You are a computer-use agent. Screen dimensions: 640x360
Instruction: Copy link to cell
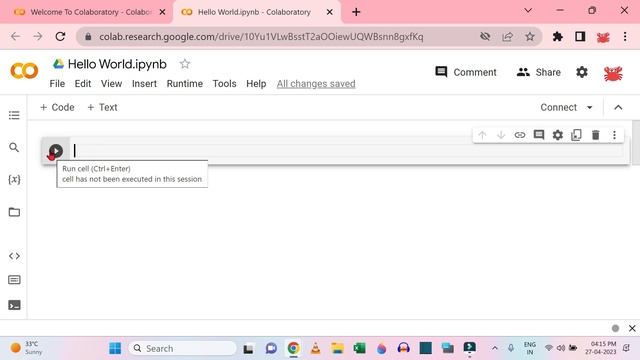tap(520, 135)
